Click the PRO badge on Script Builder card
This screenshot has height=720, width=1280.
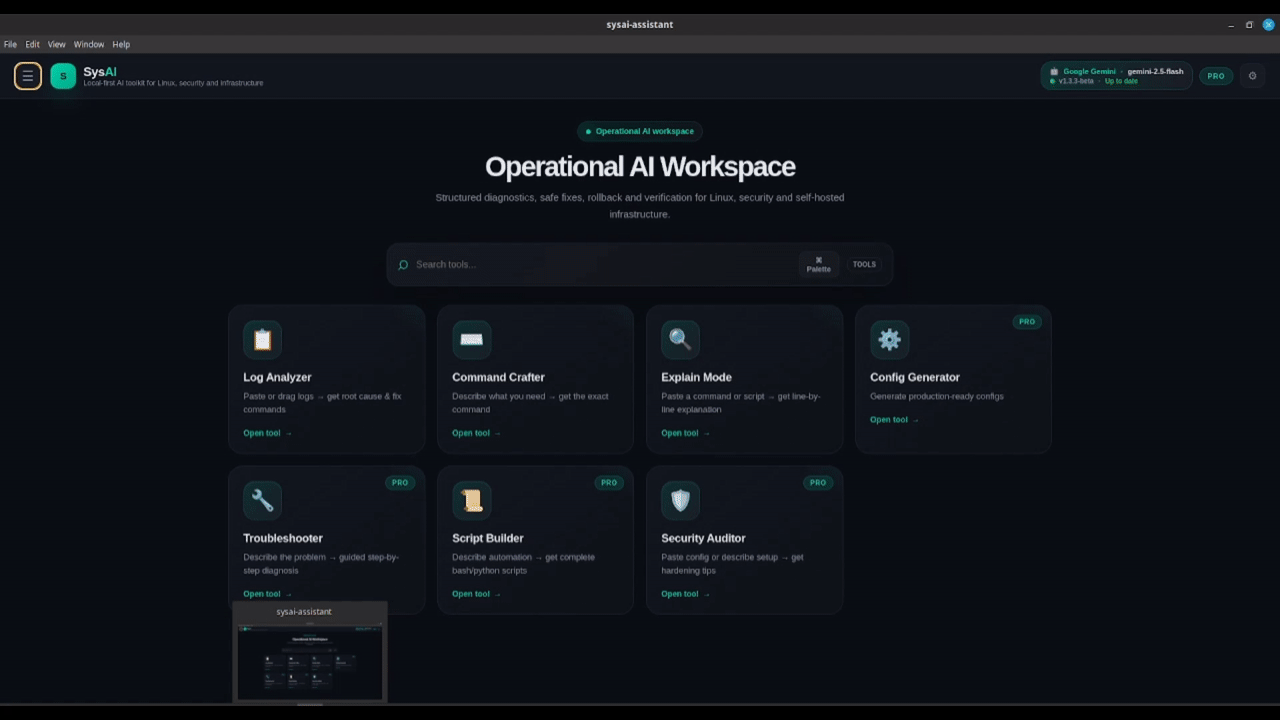pyautogui.click(x=609, y=483)
